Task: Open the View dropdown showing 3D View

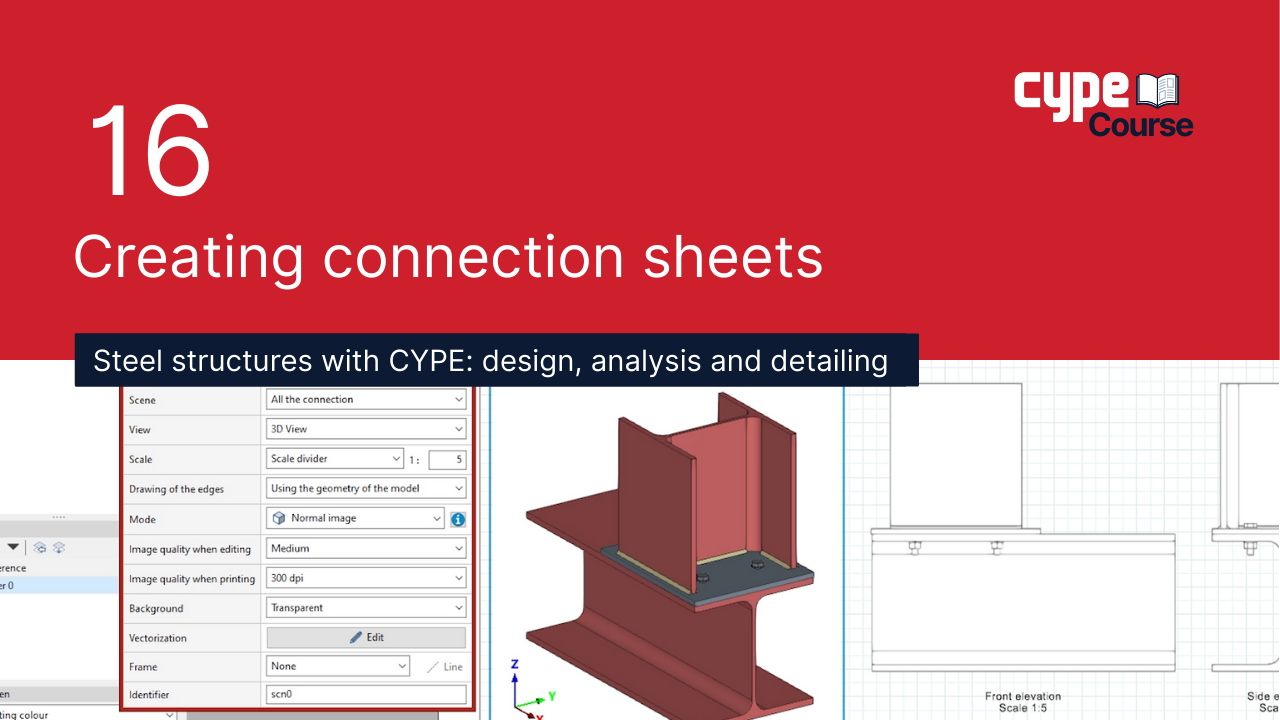Action: coord(367,429)
